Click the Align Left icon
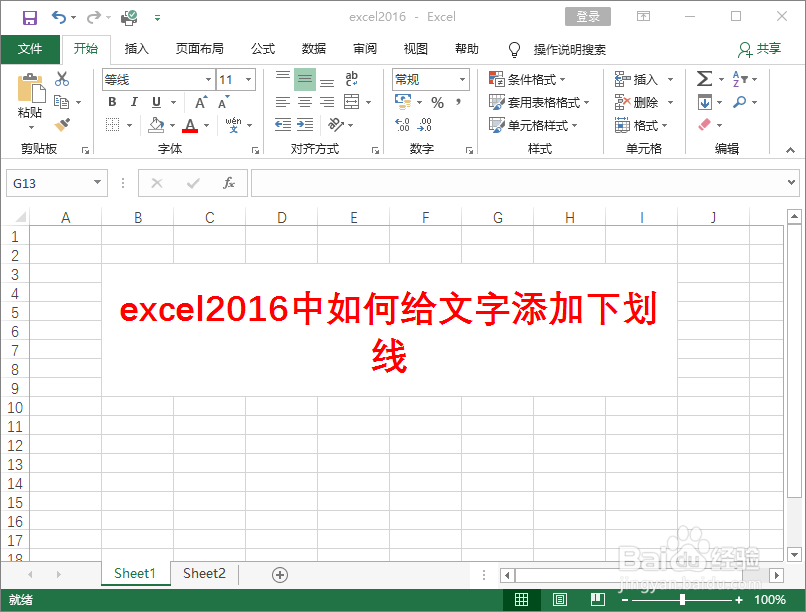The height and width of the screenshot is (612, 806). (283, 102)
